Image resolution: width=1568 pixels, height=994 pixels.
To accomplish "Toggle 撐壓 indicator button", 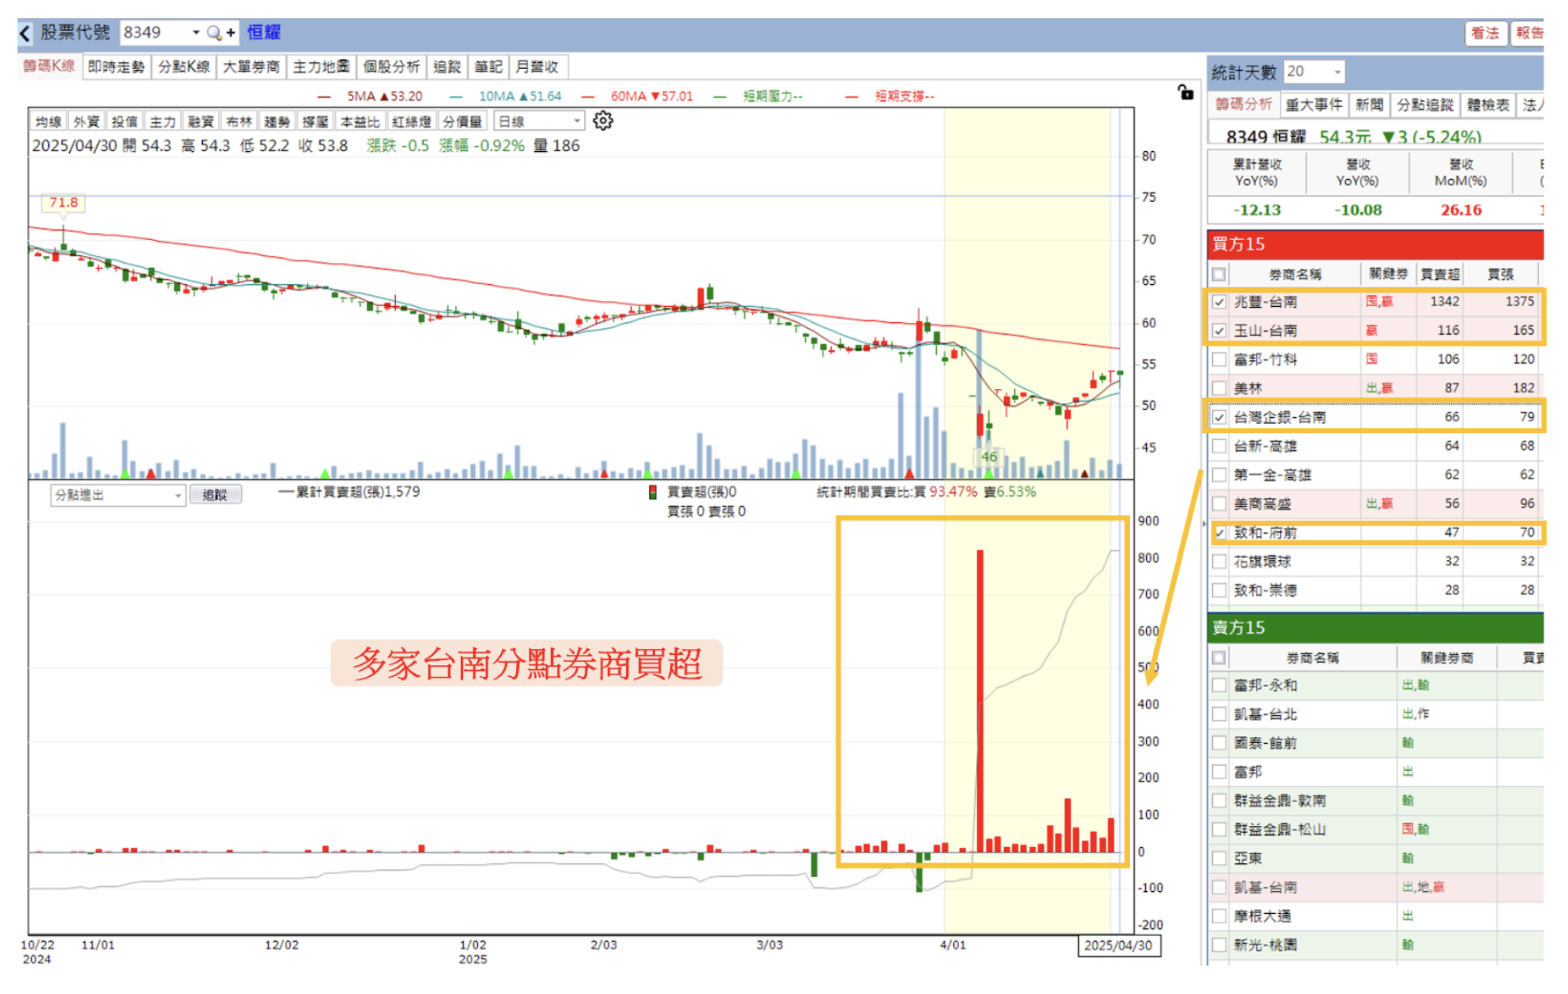I will 314,122.
